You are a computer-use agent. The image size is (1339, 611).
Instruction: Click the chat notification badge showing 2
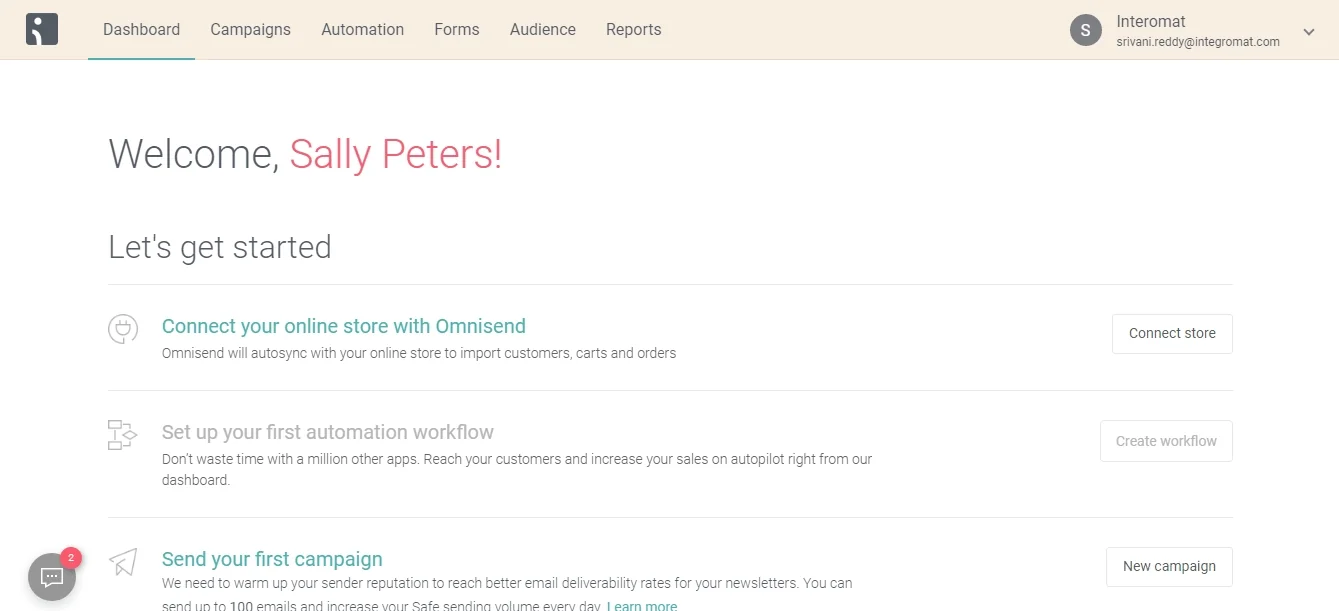pyautogui.click(x=71, y=557)
